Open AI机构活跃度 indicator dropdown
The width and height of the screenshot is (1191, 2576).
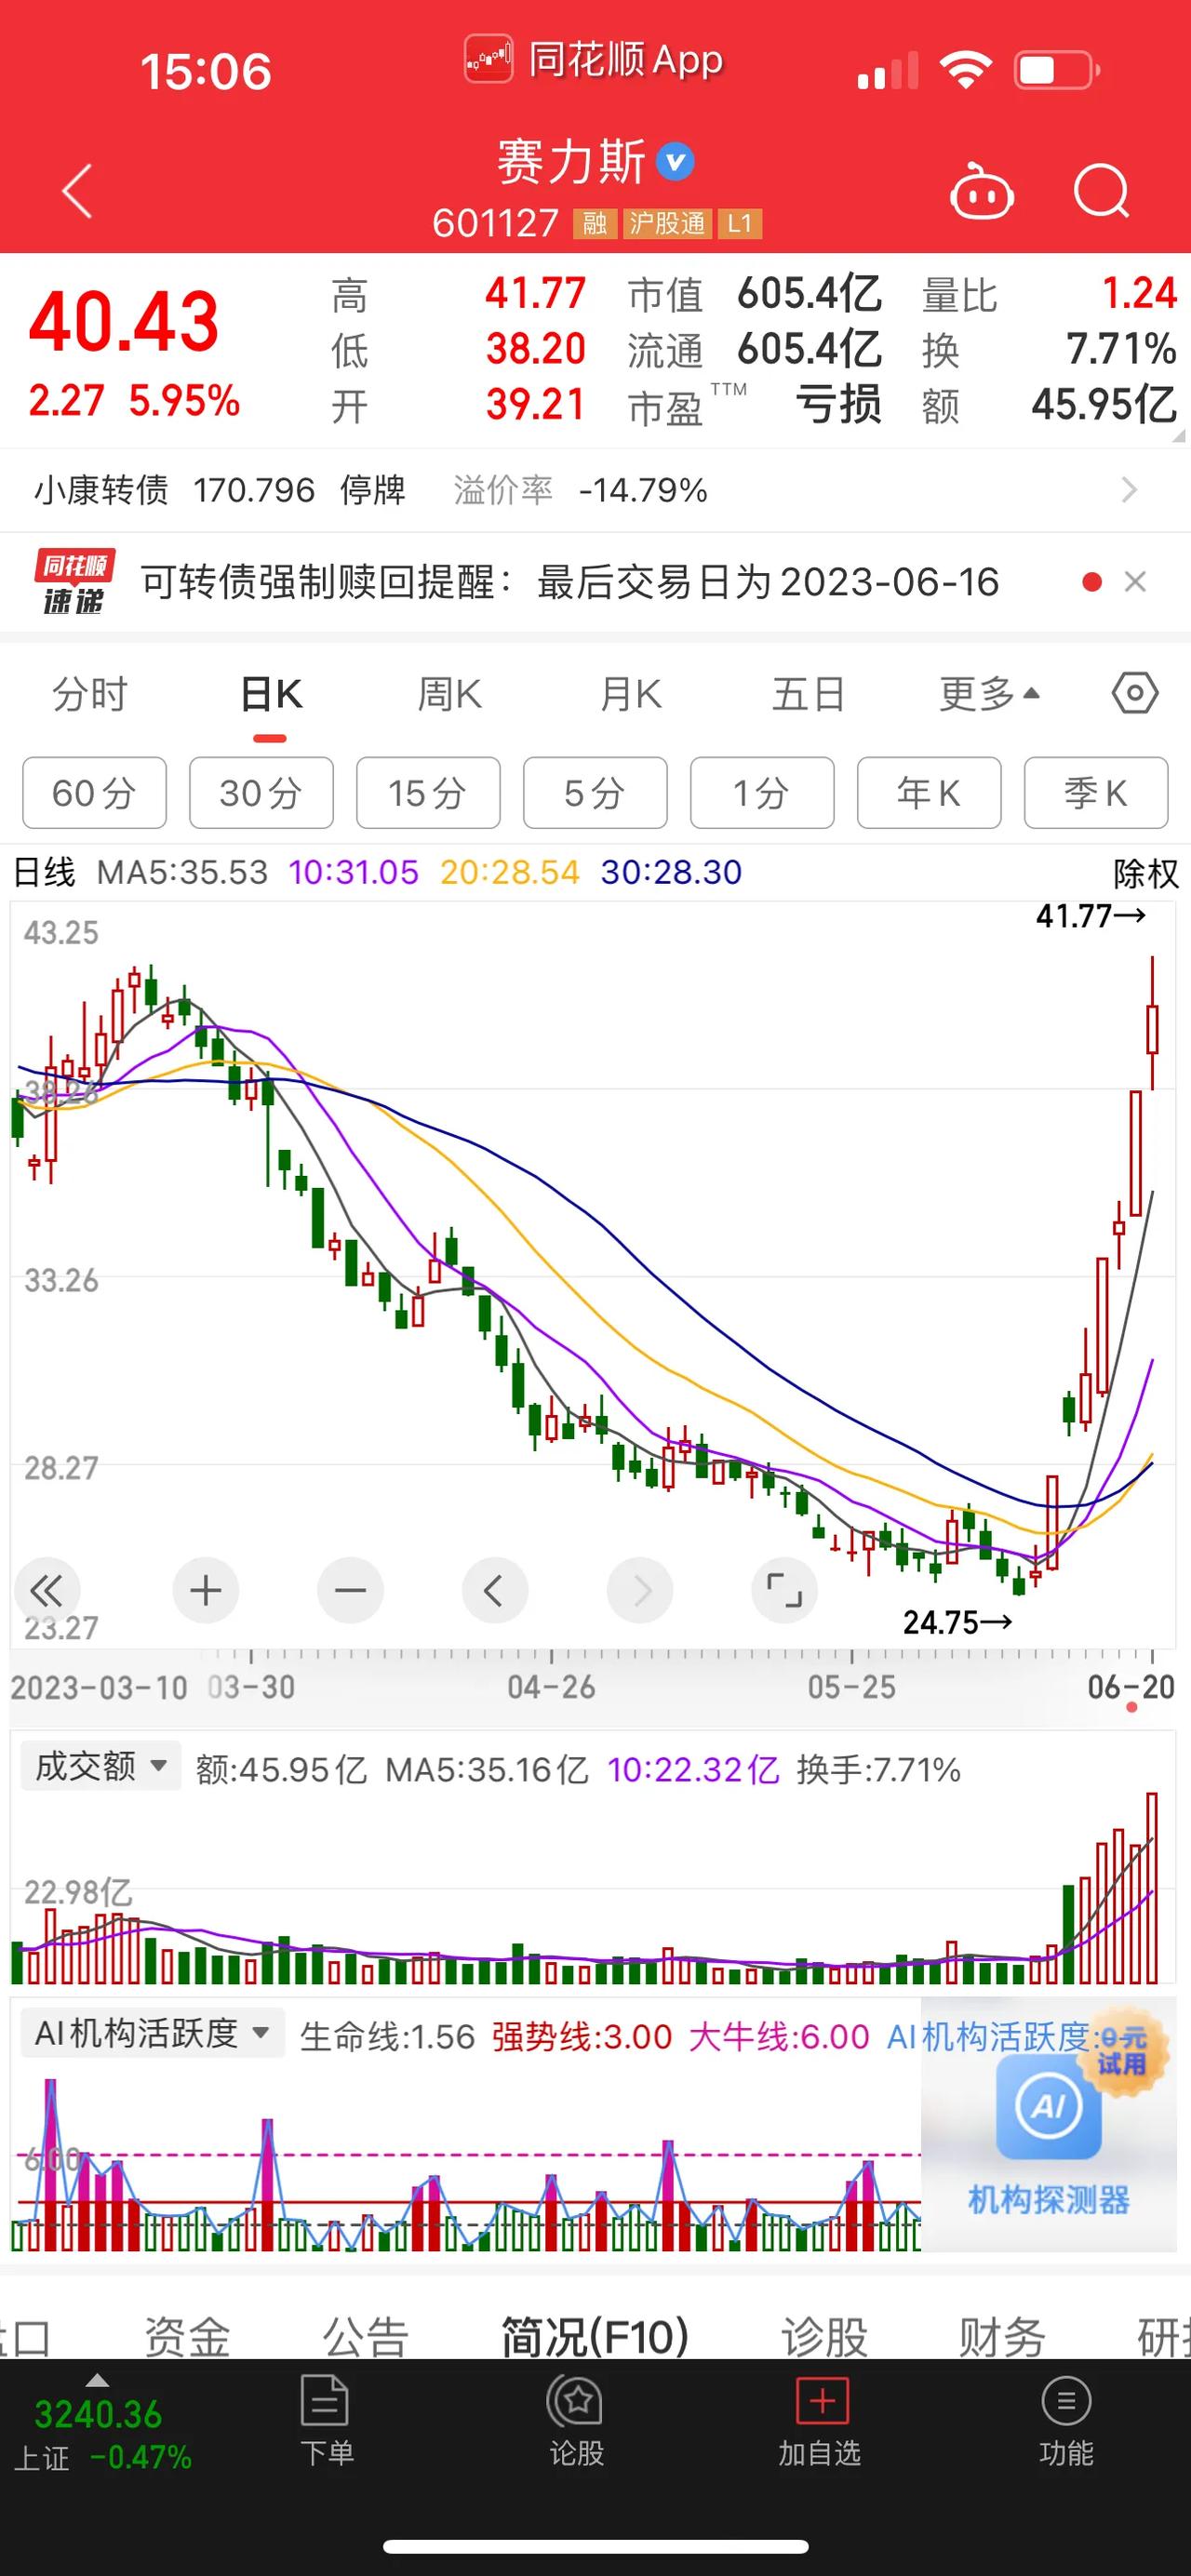[152, 2033]
